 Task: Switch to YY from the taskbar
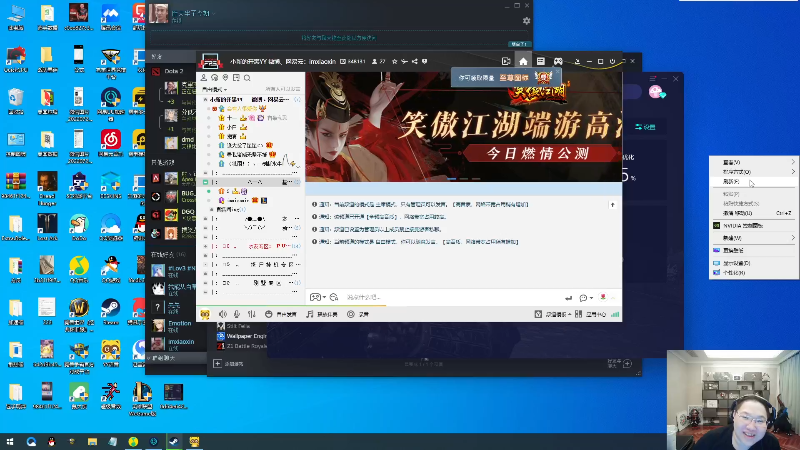pos(194,441)
